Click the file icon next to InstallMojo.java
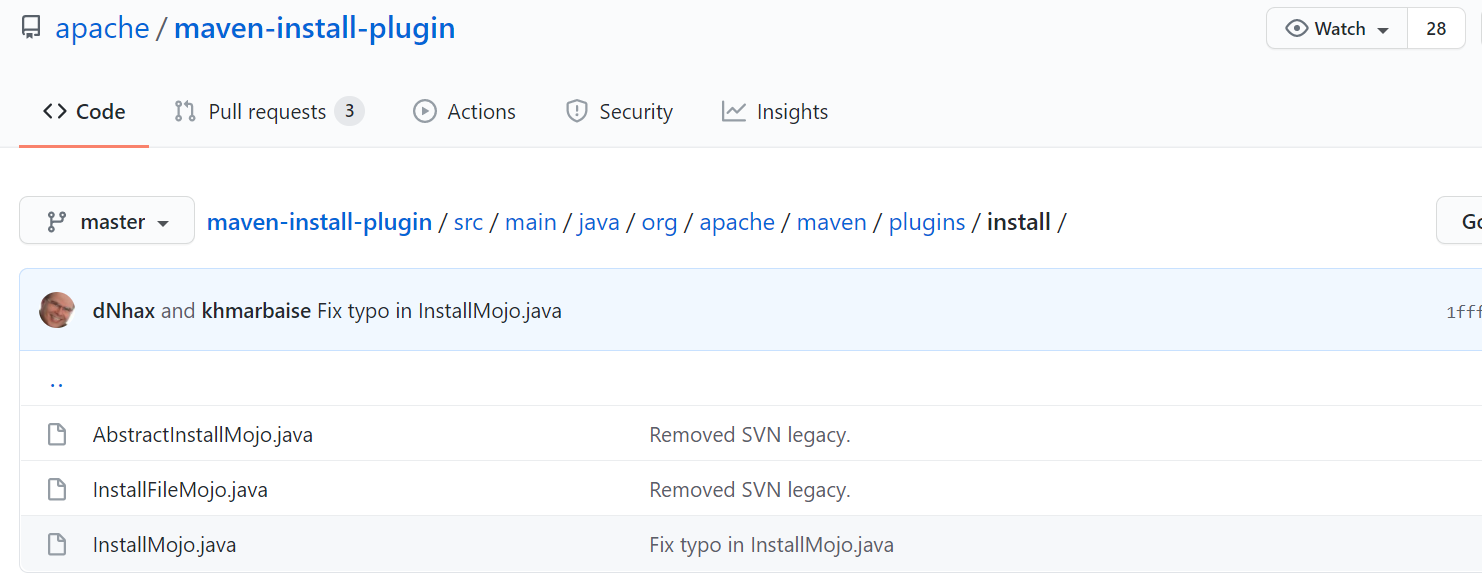The image size is (1482, 588). [57, 545]
